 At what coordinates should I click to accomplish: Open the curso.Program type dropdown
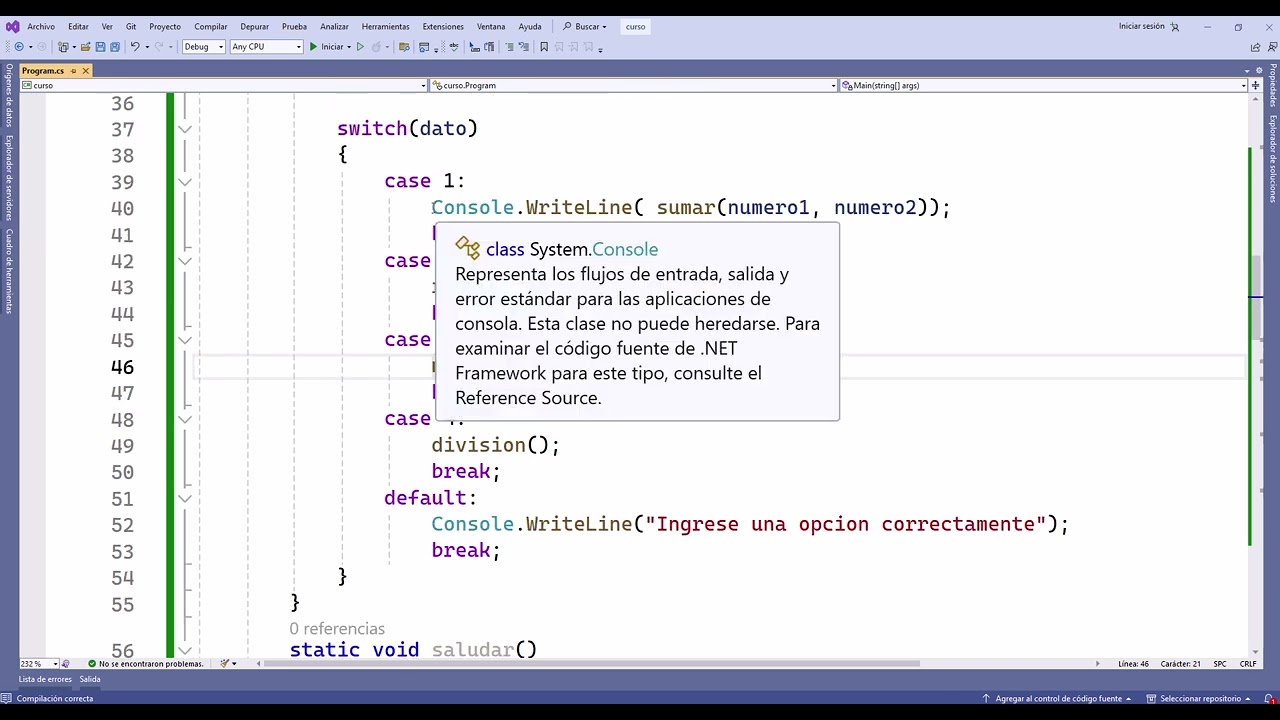pyautogui.click(x=633, y=86)
